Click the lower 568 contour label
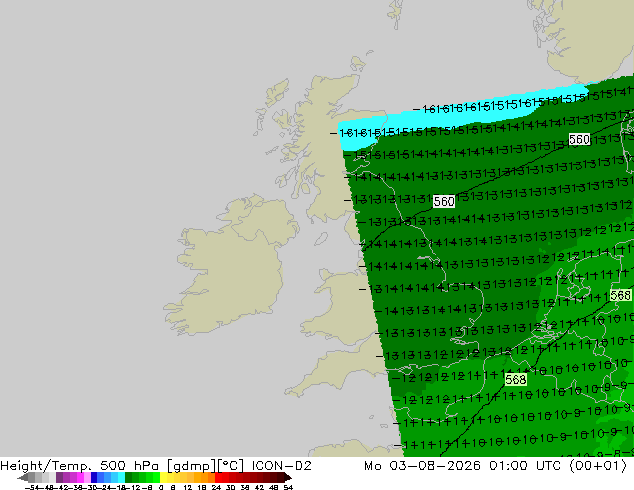 516,380
